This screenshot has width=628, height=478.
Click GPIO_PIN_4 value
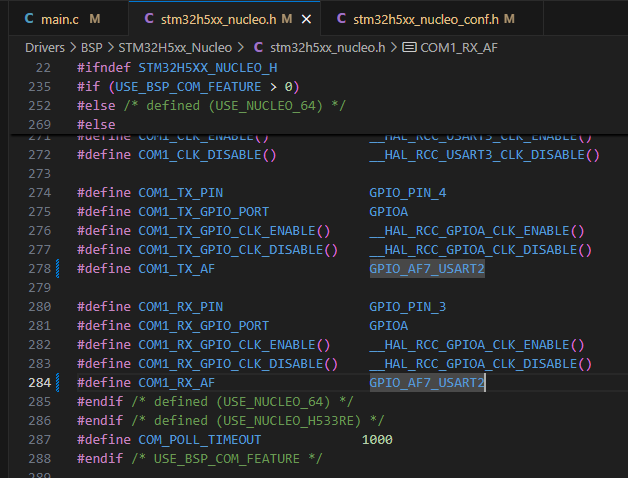[407, 193]
